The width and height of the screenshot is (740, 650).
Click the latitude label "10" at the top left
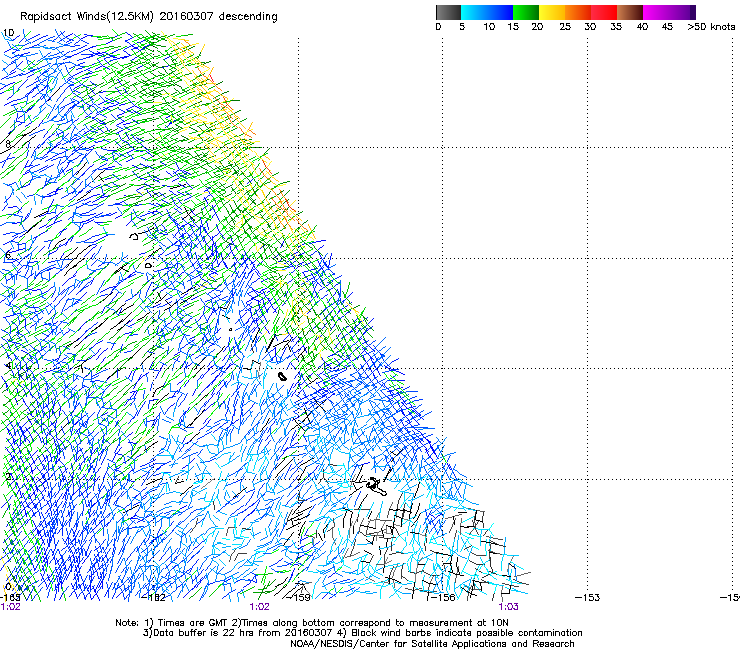pos(8,33)
